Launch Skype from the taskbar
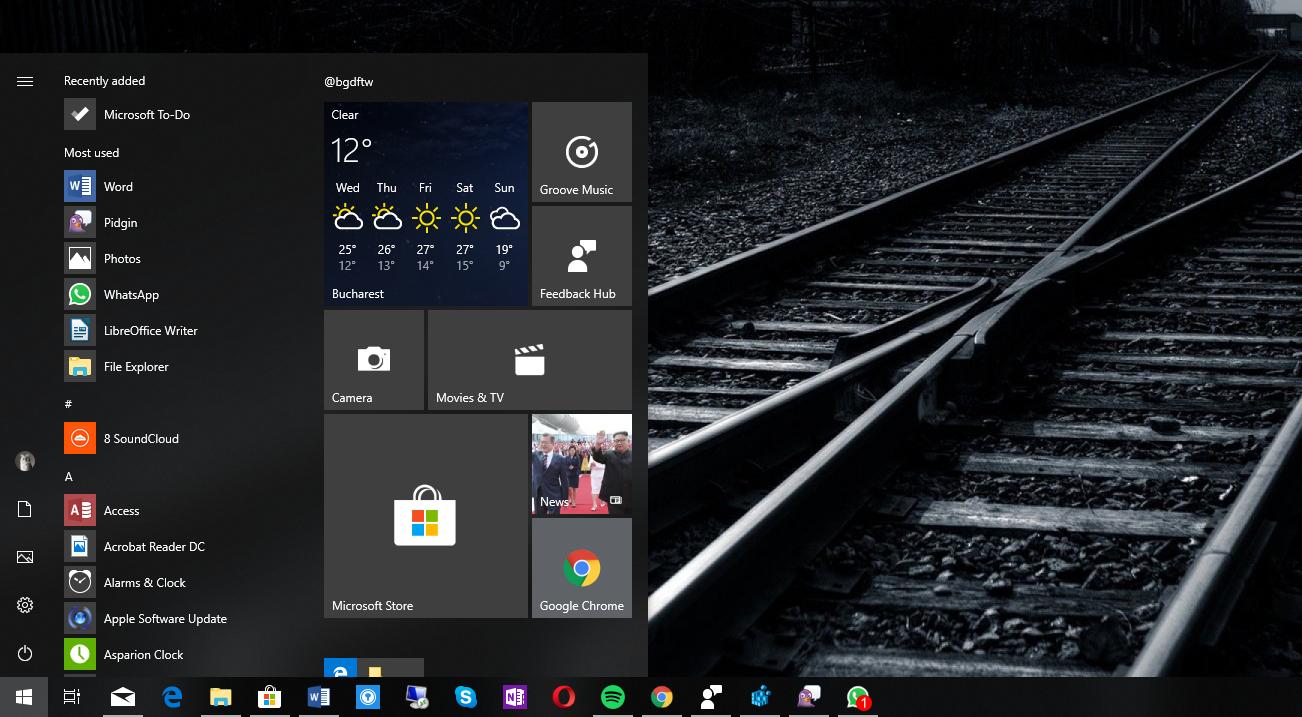The image size is (1302, 717). (466, 697)
